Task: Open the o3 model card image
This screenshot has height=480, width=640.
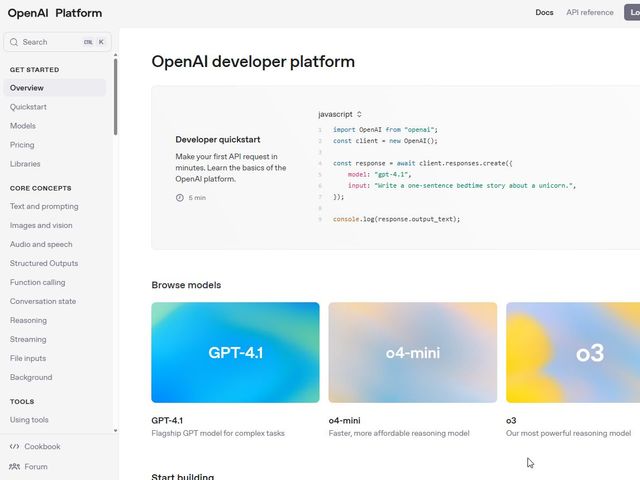Action: tap(573, 352)
